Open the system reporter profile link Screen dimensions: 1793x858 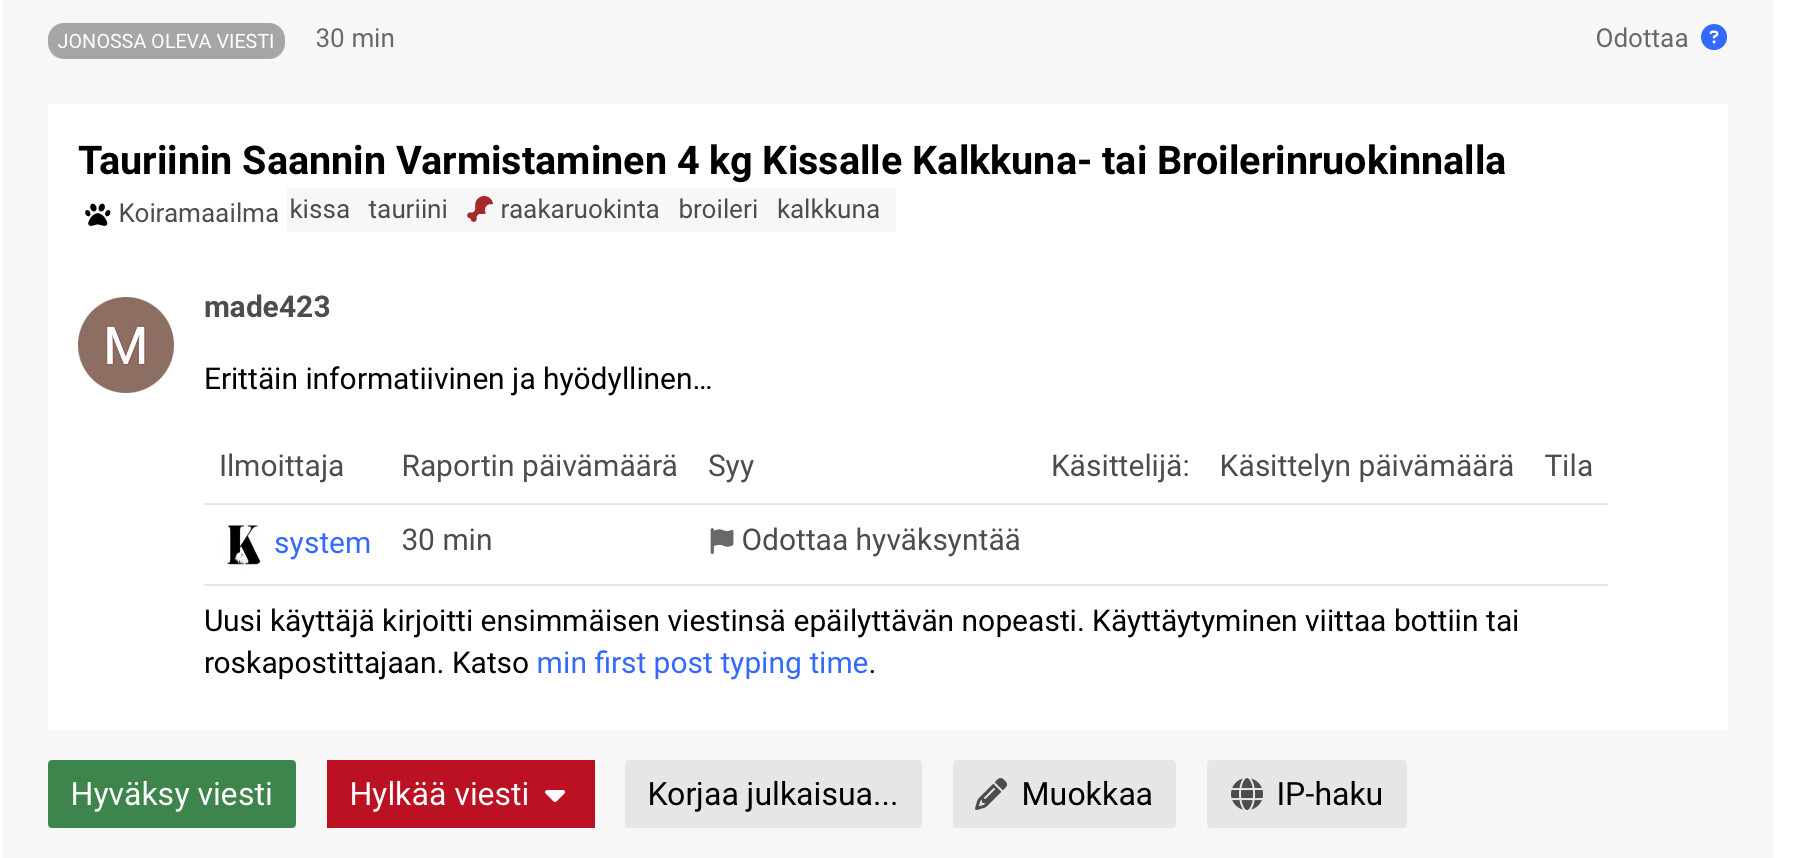coord(322,543)
